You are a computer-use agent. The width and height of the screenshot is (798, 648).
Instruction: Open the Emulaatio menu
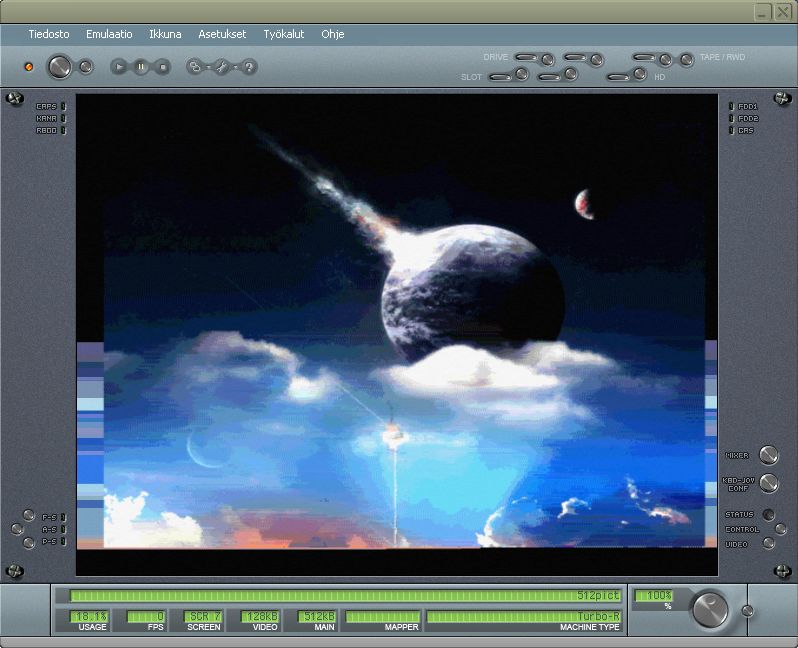[x=109, y=34]
